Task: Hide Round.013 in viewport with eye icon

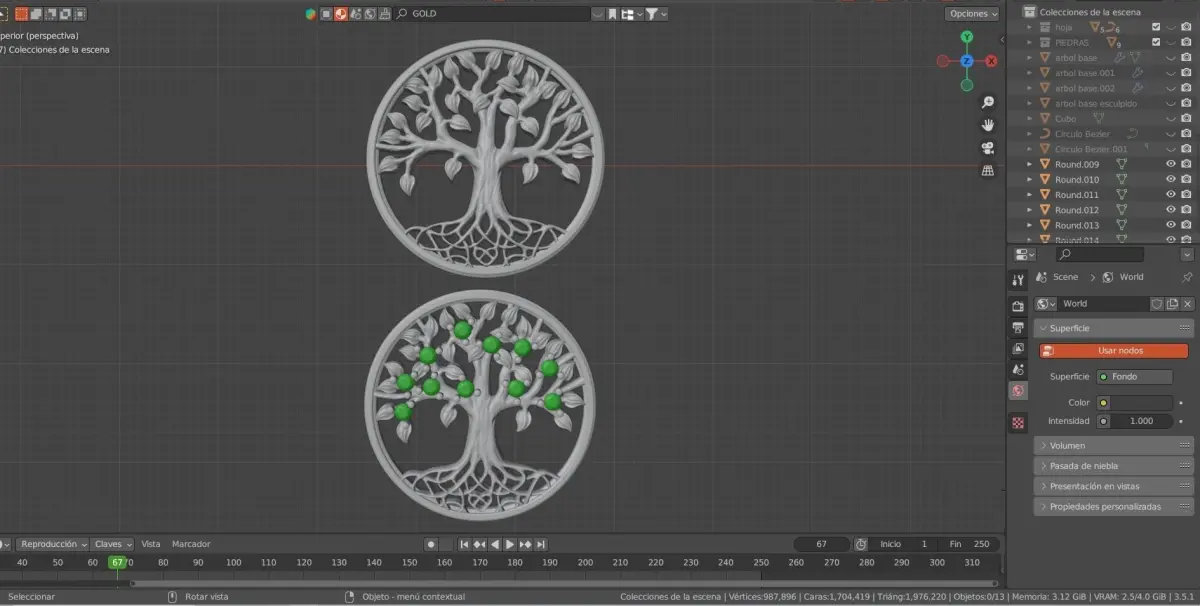Action: point(1171,225)
